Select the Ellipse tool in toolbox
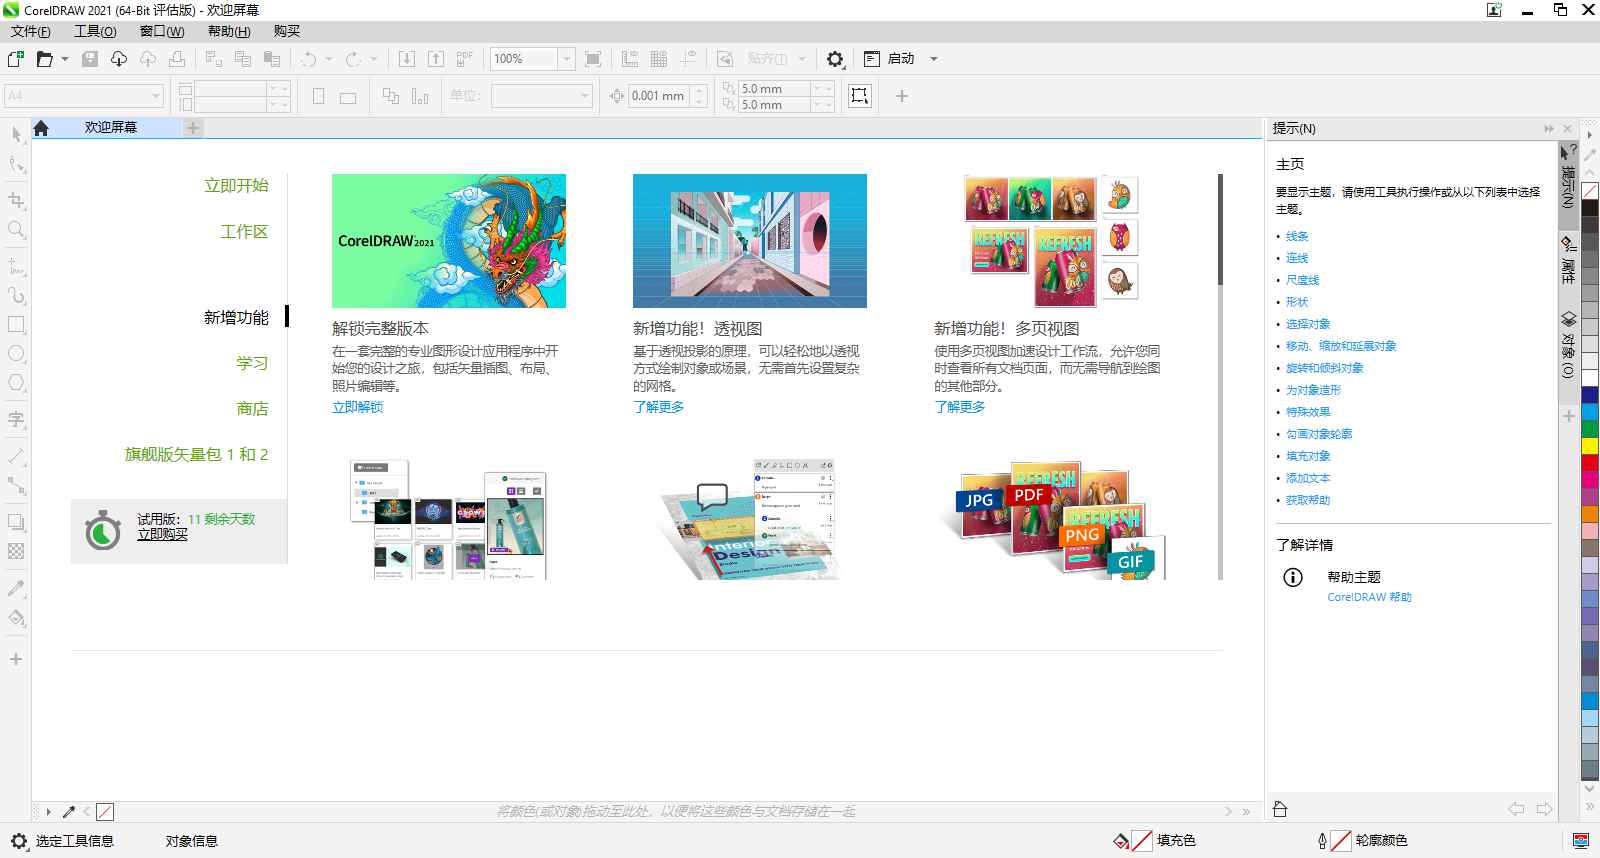This screenshot has width=1600, height=858. tap(16, 354)
